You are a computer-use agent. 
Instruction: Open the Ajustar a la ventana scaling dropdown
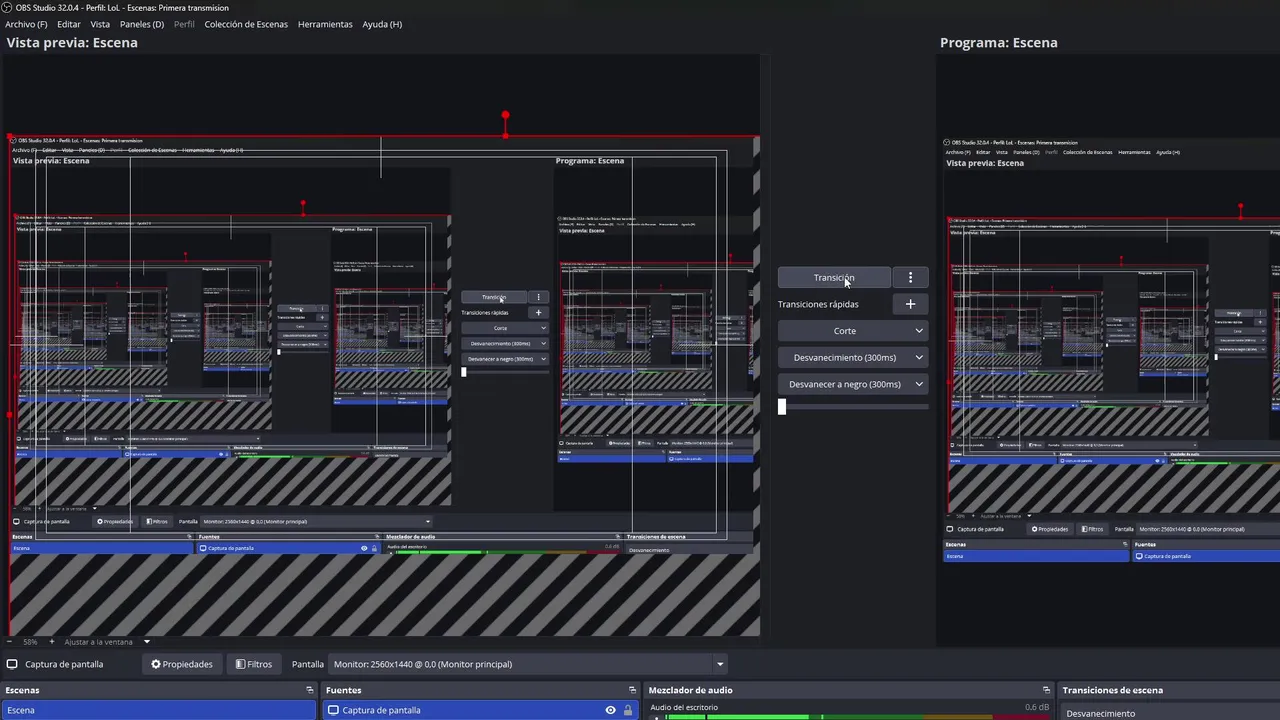pos(107,642)
